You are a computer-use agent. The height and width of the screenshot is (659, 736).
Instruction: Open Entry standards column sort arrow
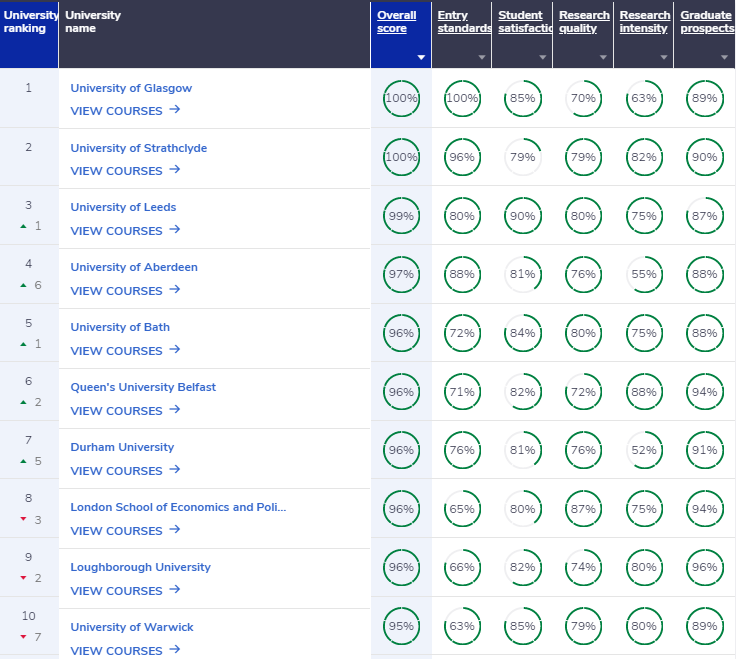(482, 58)
